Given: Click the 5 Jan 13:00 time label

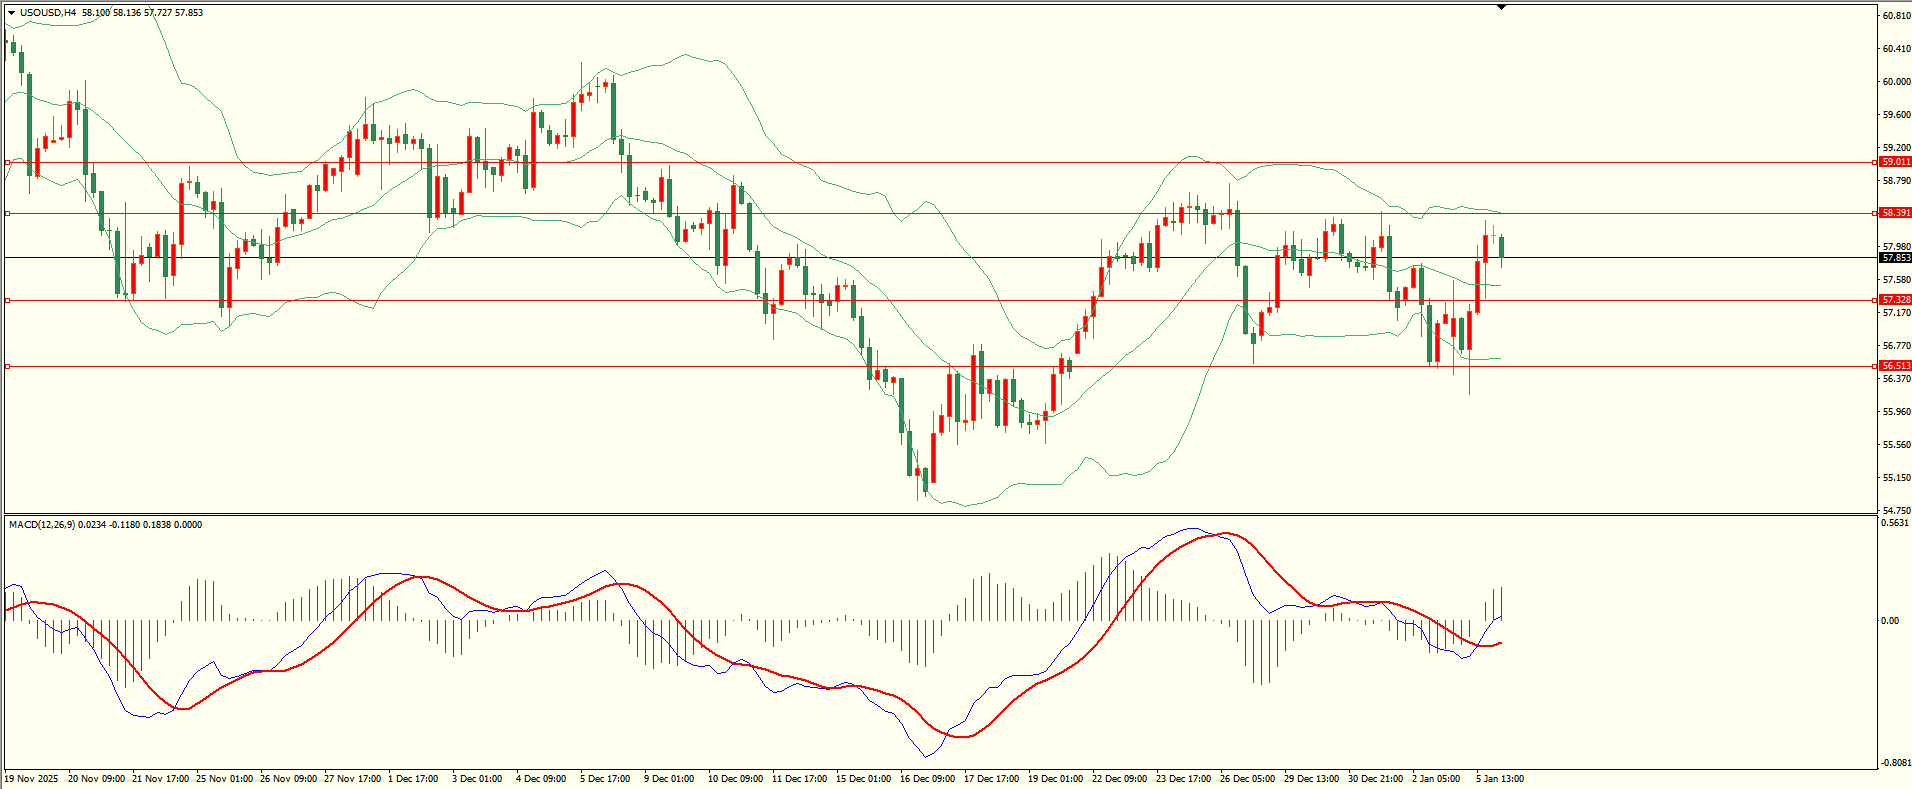Looking at the screenshot, I should [x=1500, y=779].
